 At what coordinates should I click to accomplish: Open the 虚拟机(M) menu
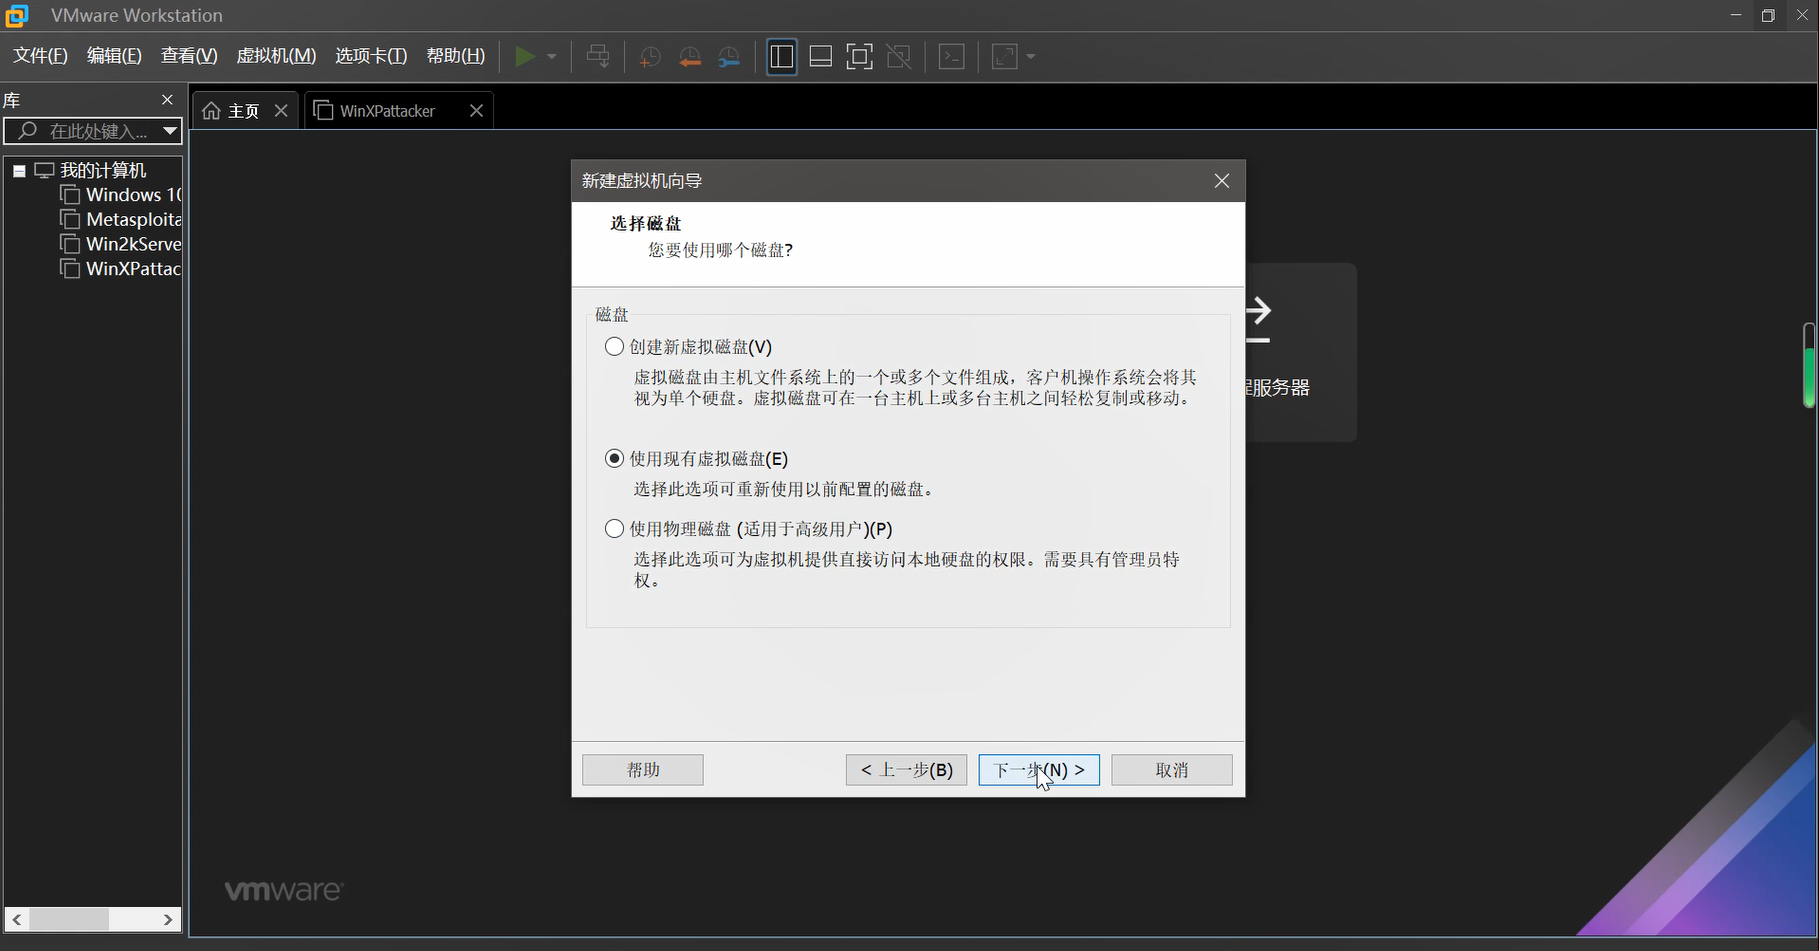(276, 56)
